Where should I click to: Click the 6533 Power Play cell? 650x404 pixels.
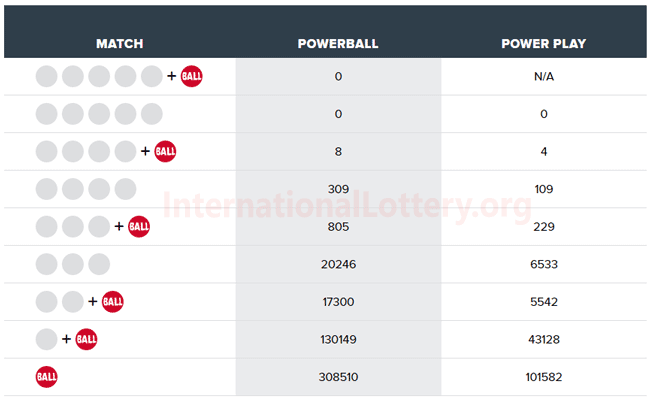click(x=544, y=264)
